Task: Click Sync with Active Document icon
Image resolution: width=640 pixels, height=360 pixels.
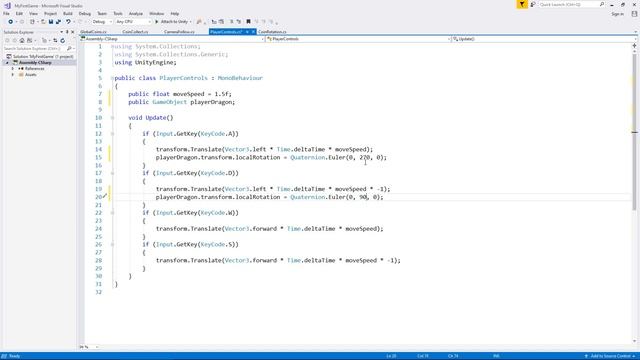Action: coord(55,40)
